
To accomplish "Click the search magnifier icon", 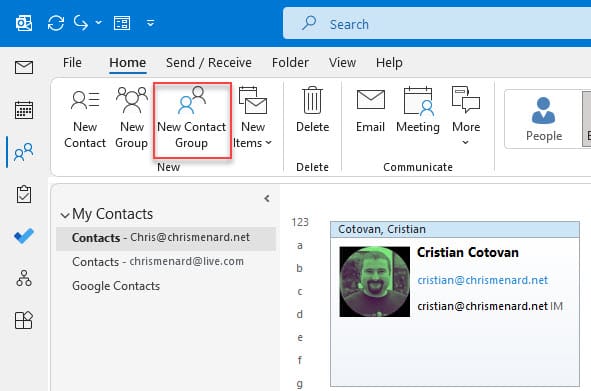I will [x=309, y=23].
